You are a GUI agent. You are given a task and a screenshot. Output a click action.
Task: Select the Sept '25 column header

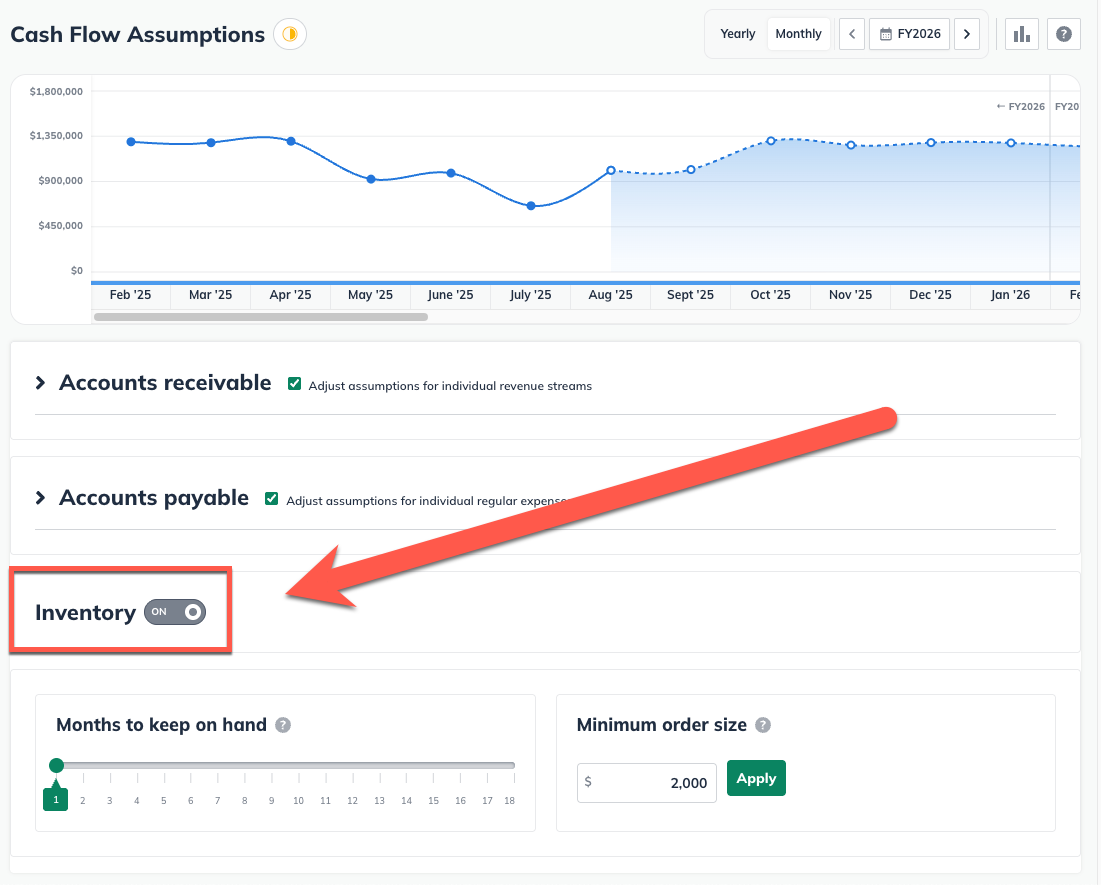[x=691, y=295]
